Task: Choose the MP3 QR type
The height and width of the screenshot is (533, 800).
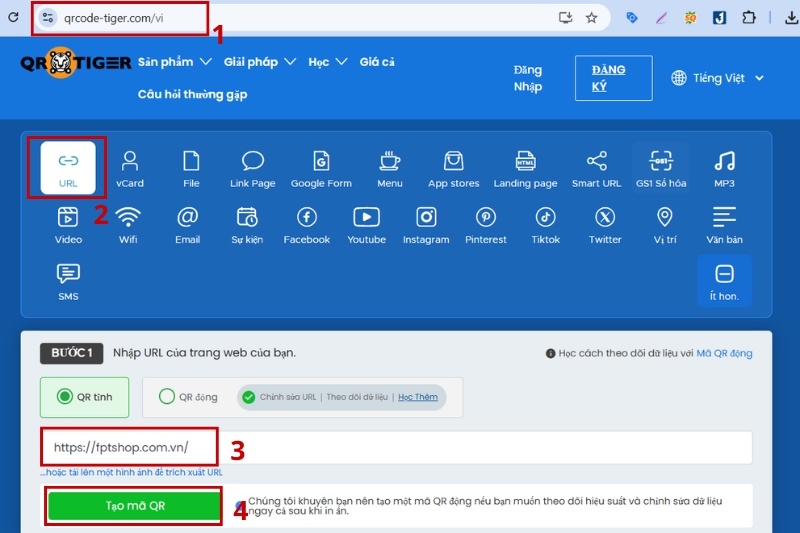Action: click(x=724, y=169)
